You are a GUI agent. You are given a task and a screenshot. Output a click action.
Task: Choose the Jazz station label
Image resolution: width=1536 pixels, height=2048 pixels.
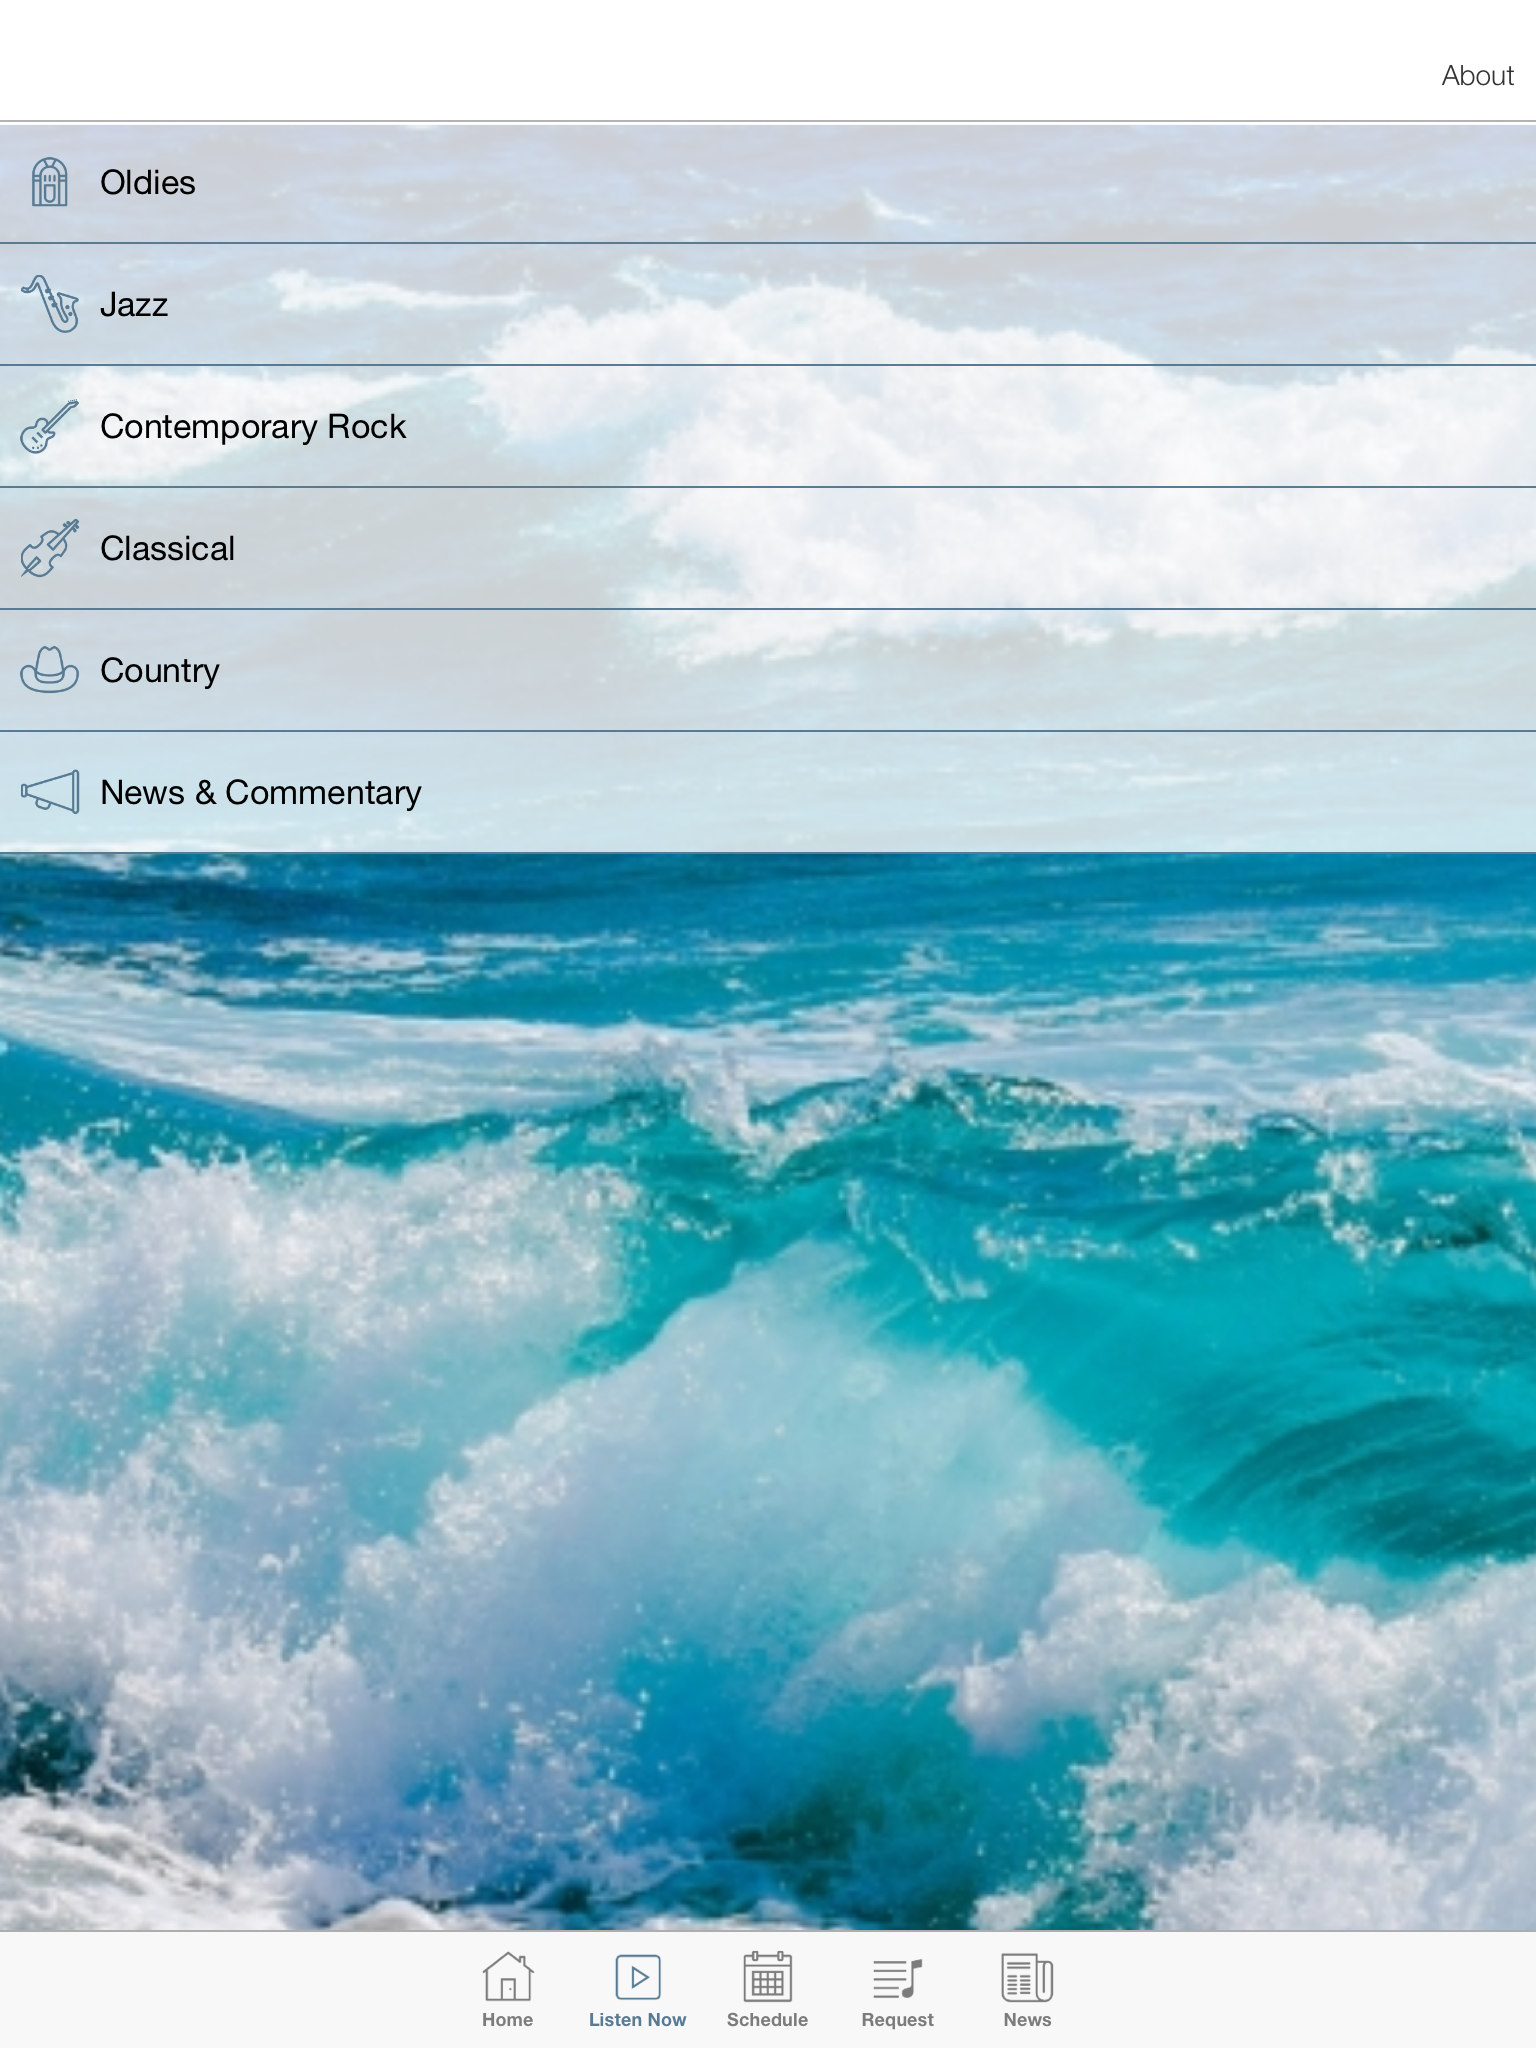point(134,305)
